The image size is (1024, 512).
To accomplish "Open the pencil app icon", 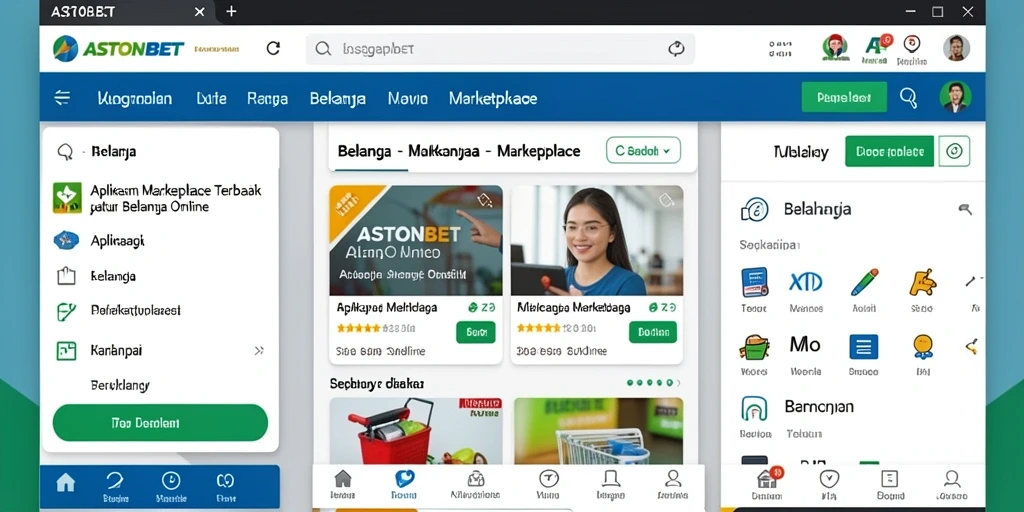I will pos(865,283).
